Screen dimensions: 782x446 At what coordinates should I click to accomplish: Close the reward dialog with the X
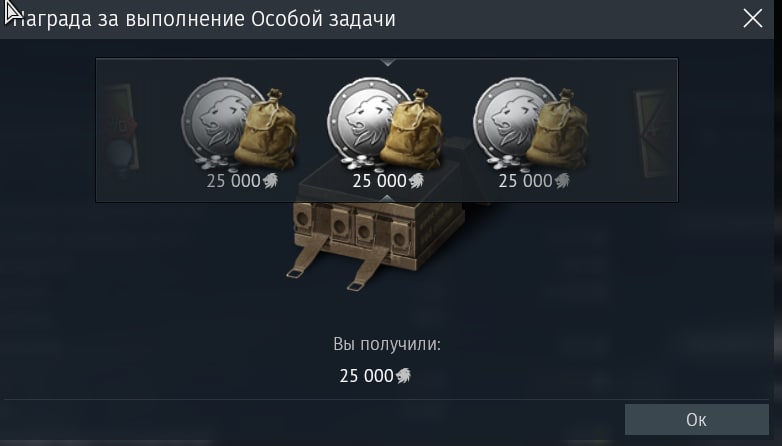tap(753, 19)
